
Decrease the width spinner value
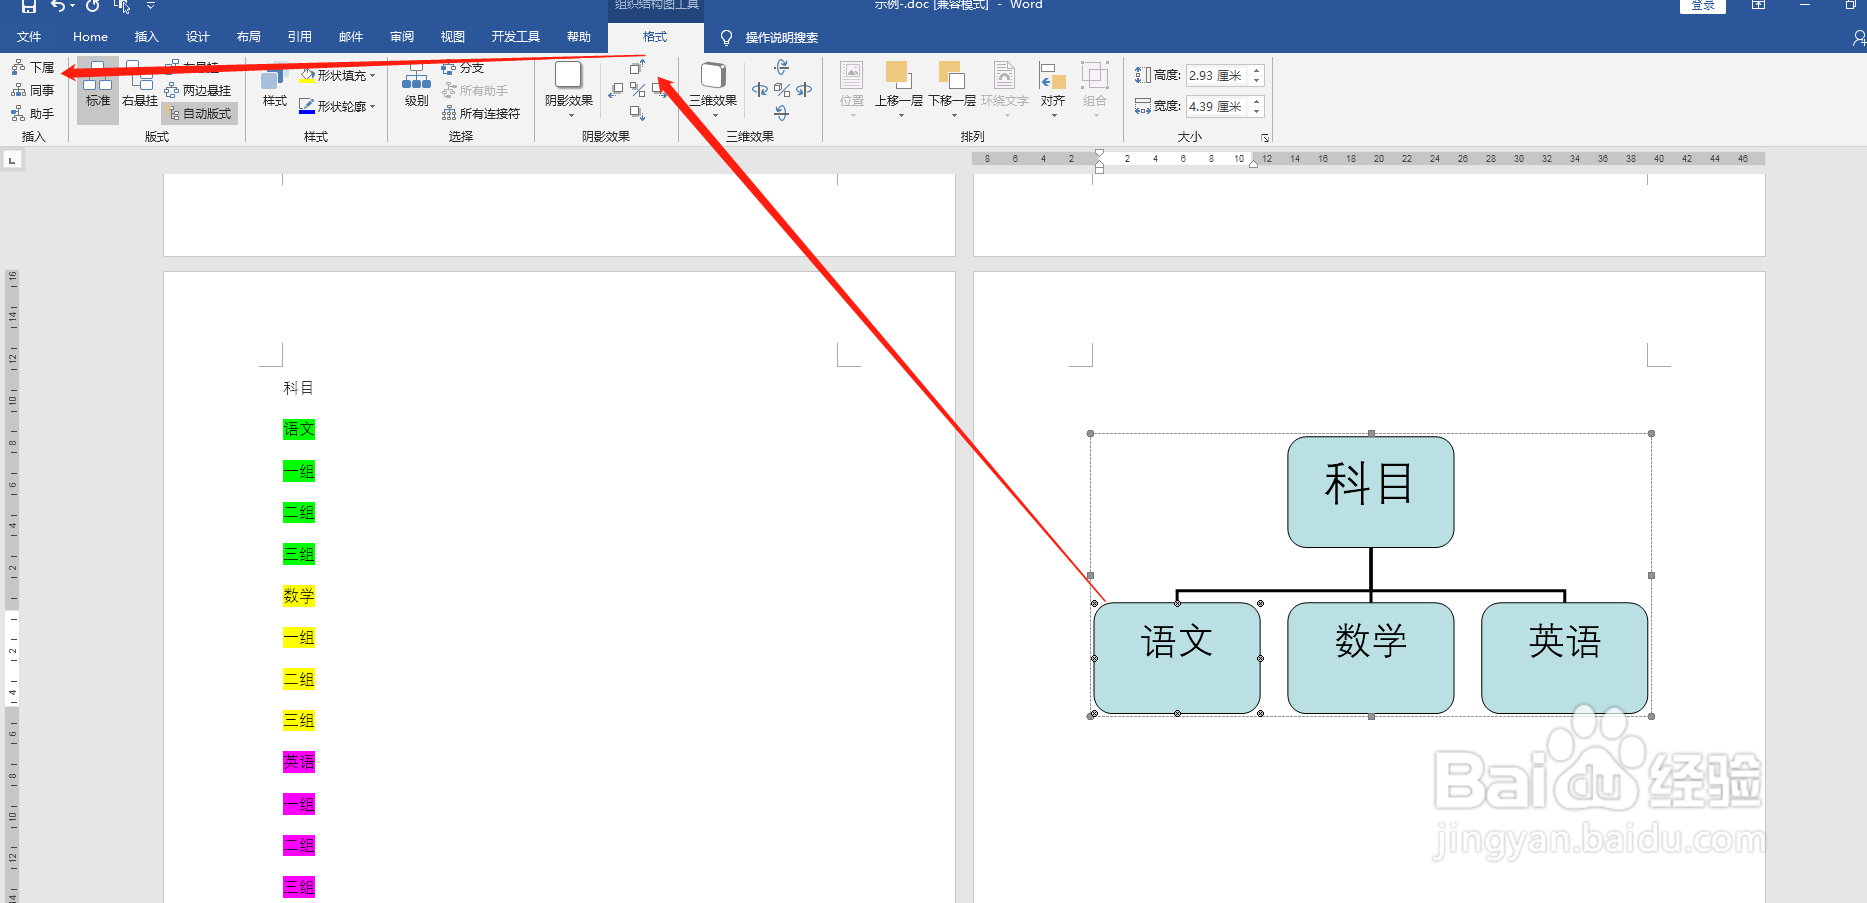click(1257, 112)
